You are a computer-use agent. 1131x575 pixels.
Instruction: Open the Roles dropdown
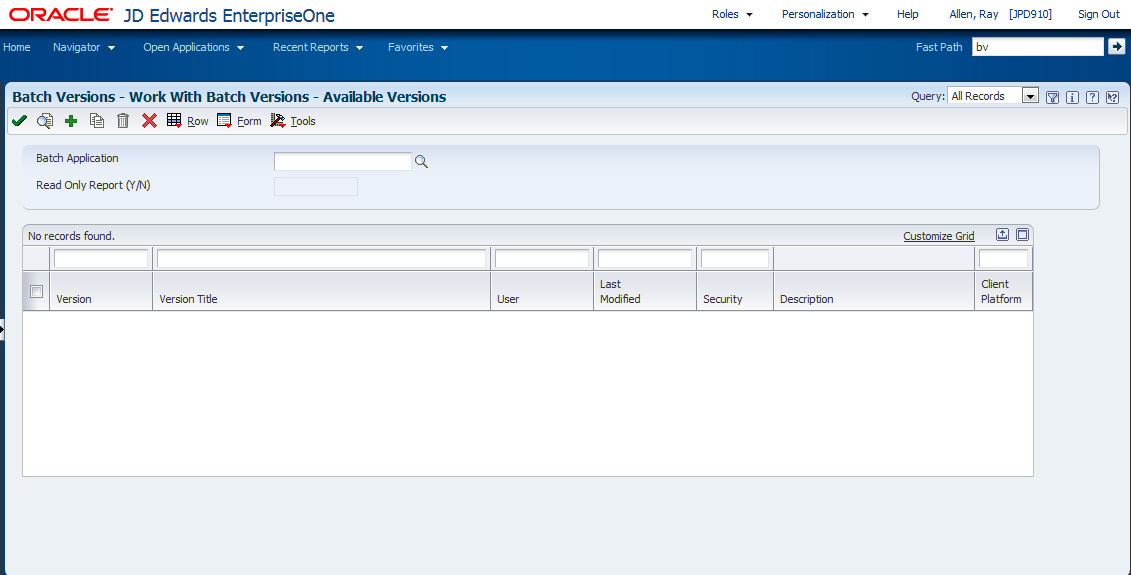click(732, 14)
